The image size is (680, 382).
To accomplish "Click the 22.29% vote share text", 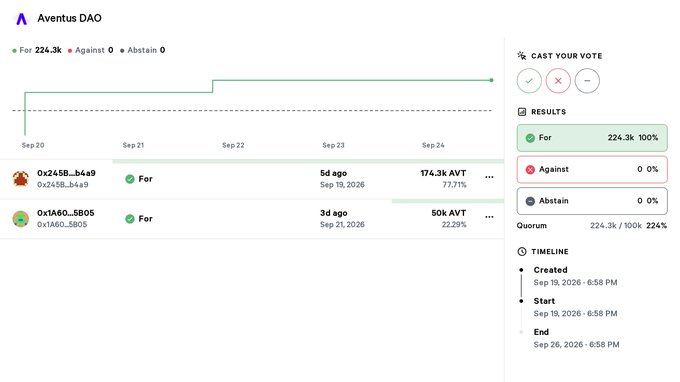I will (454, 225).
